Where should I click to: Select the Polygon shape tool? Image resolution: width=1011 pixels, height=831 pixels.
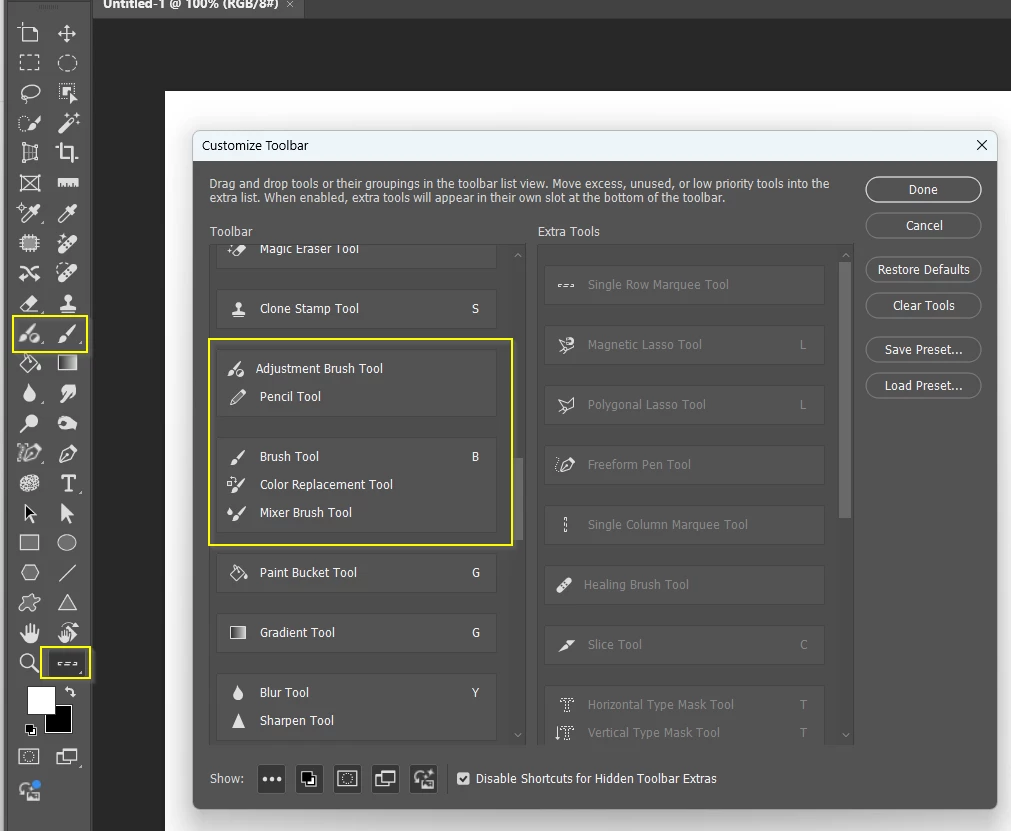pyautogui.click(x=30, y=572)
